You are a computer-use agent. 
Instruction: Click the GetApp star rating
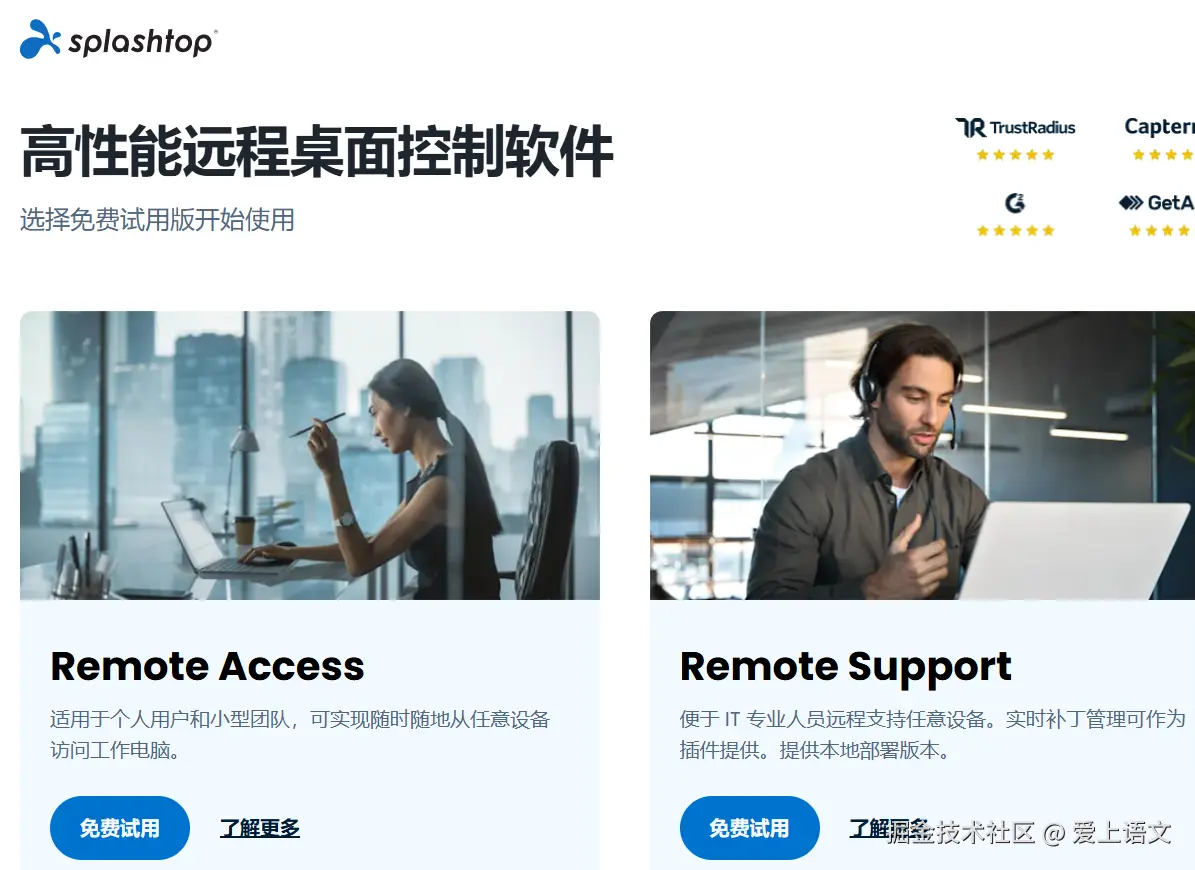click(1161, 231)
